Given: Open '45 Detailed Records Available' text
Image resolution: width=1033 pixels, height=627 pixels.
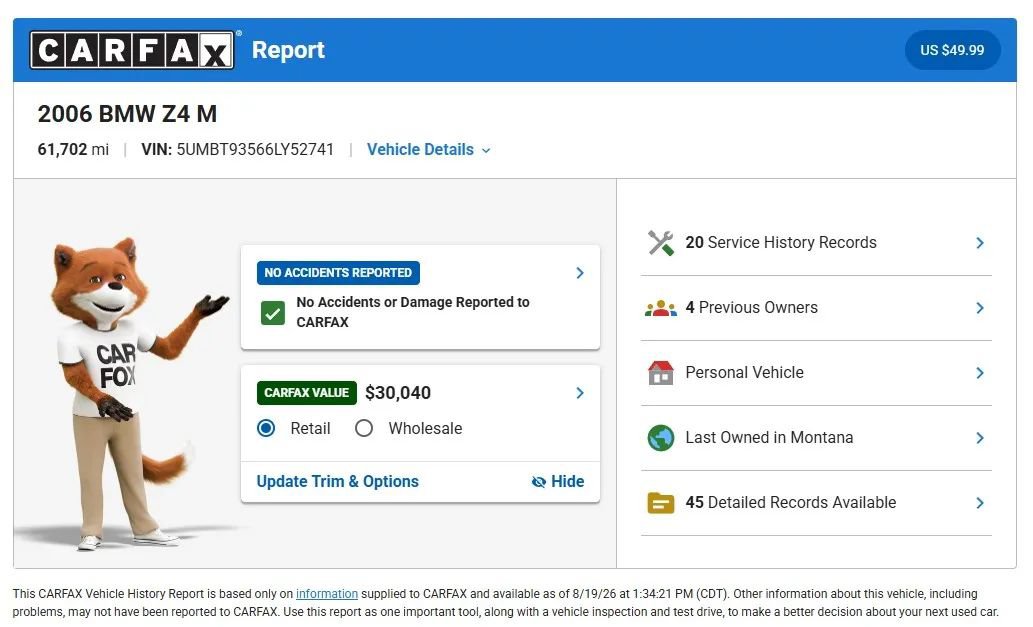Looking at the screenshot, I should 791,503.
